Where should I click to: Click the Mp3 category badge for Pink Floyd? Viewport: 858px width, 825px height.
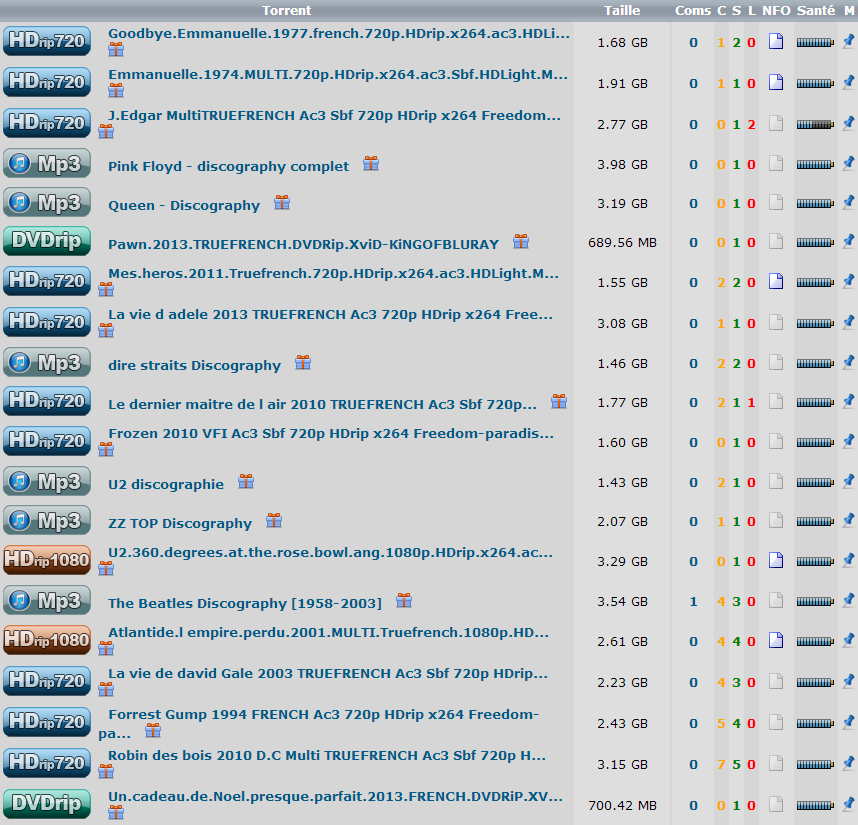47,163
